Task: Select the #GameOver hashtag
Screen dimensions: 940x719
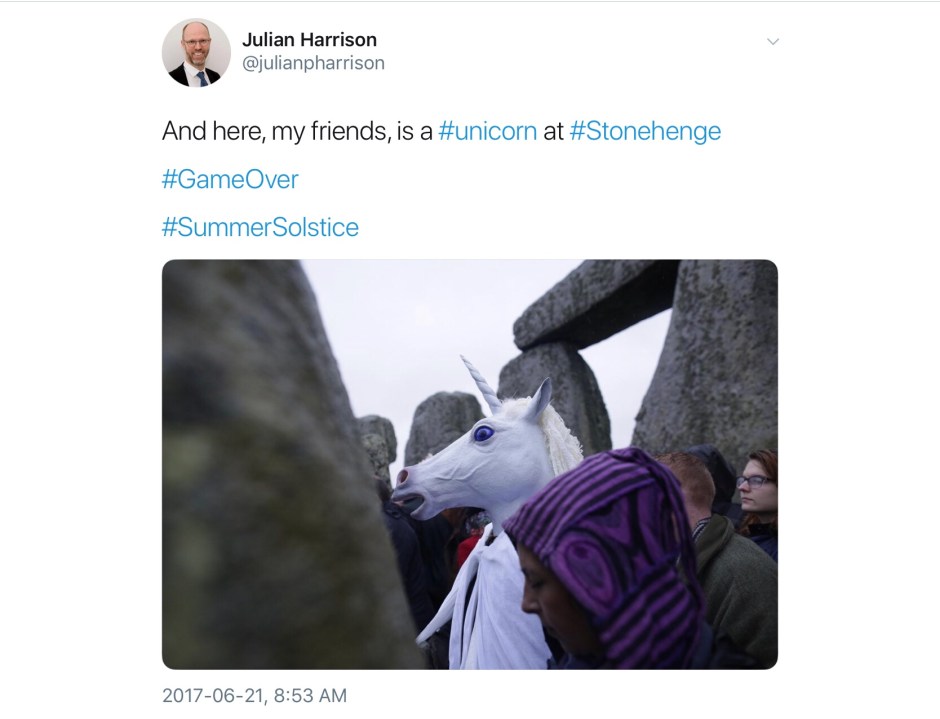Action: tap(230, 179)
